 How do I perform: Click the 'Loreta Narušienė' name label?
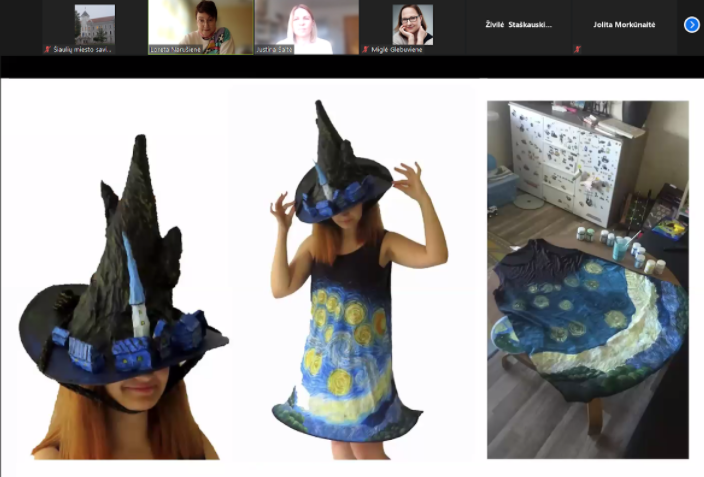[176, 49]
